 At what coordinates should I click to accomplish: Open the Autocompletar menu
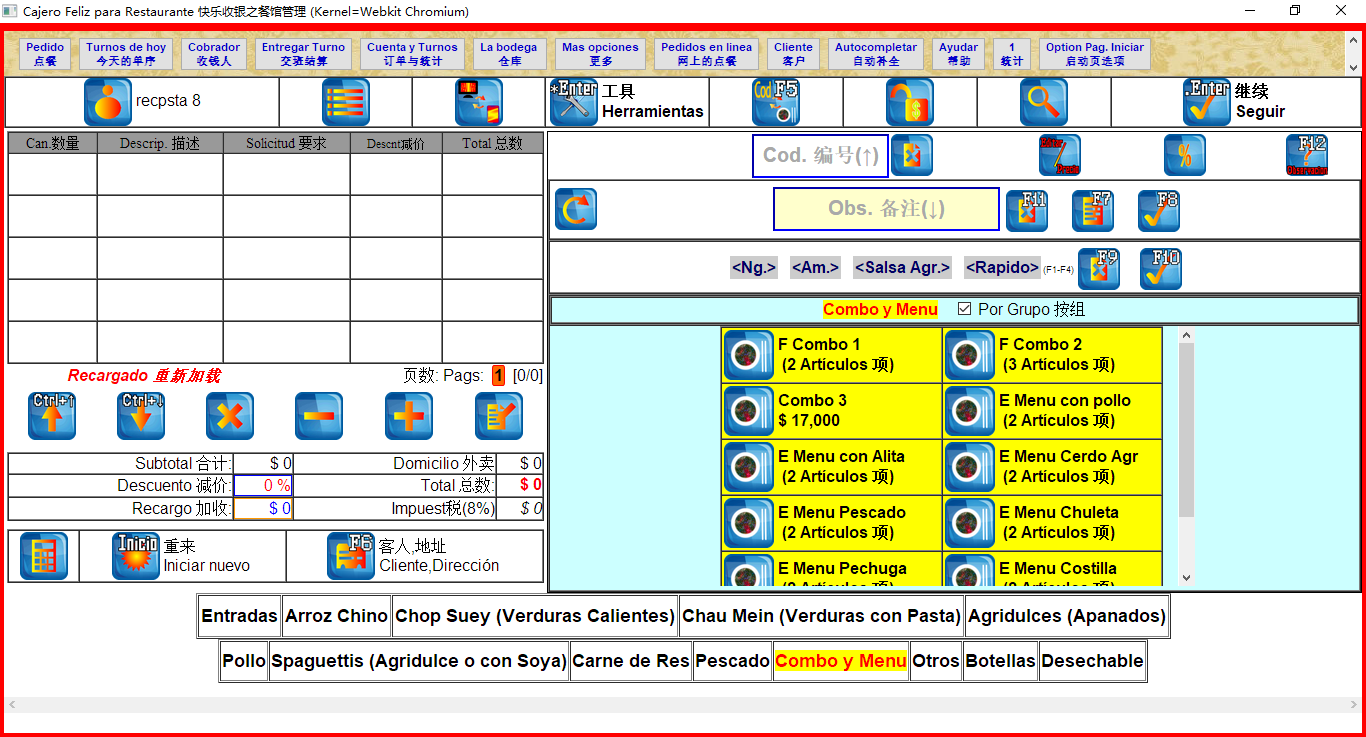pyautogui.click(x=876, y=54)
